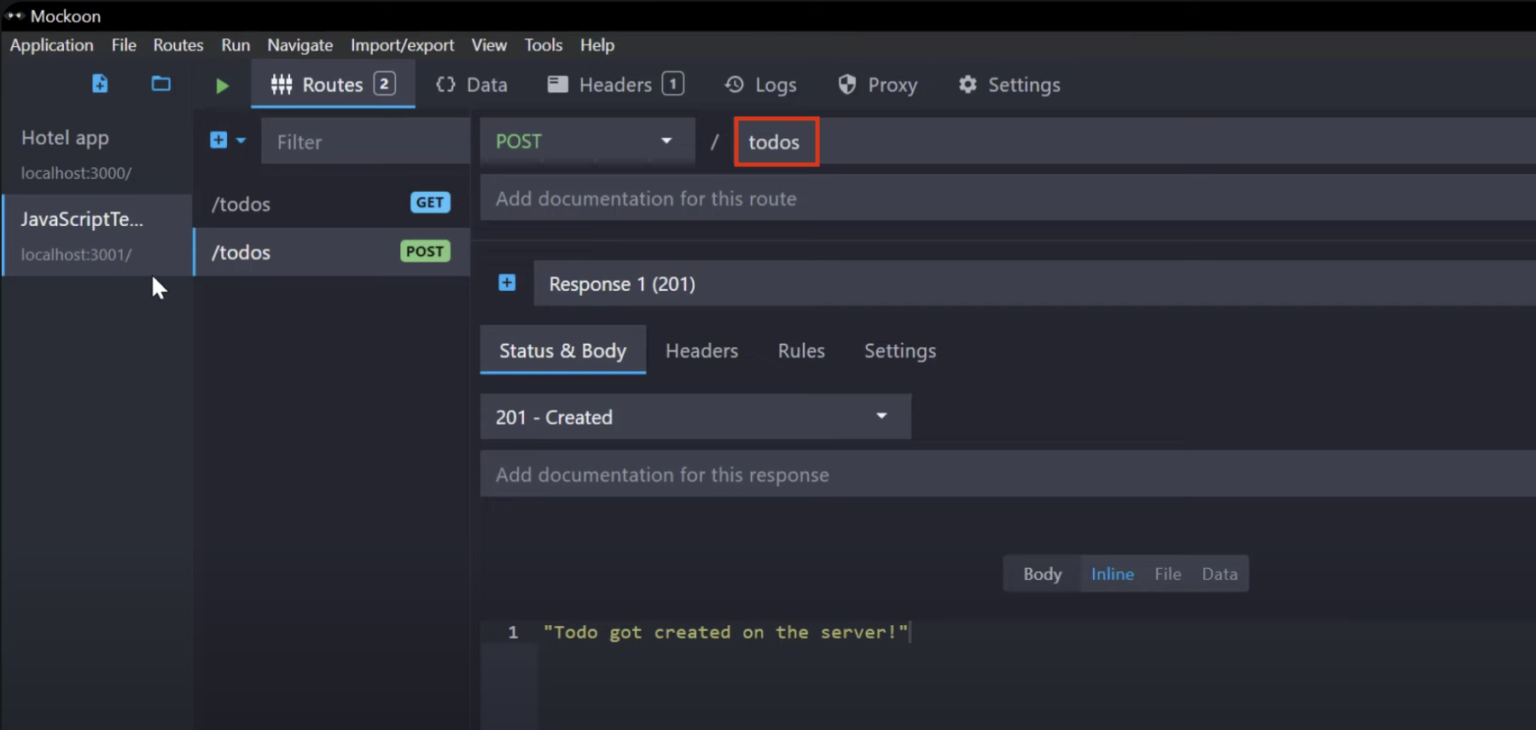The image size is (1536, 730).
Task: Switch body source to Data
Action: (x=1219, y=573)
